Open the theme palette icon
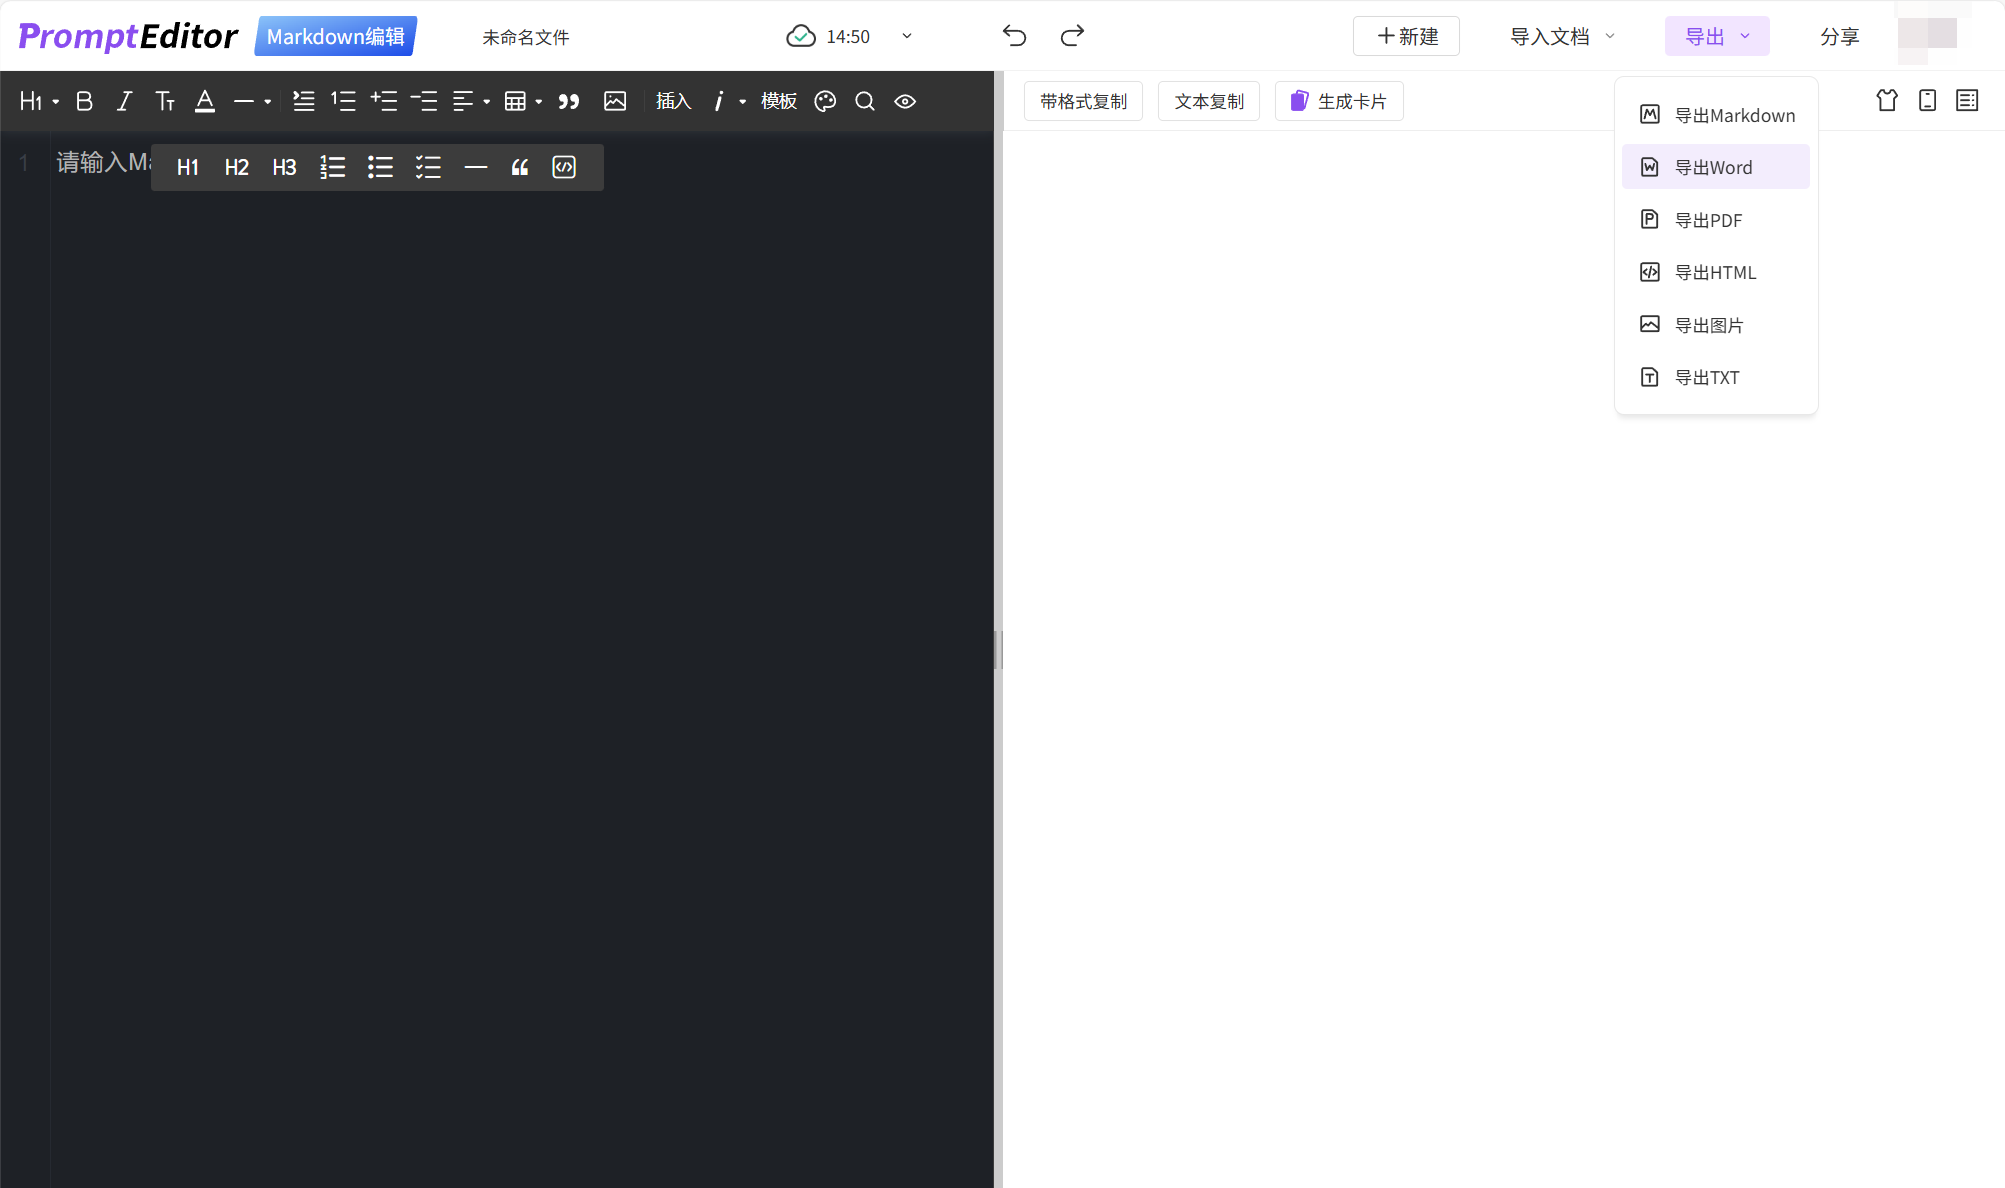 tap(825, 101)
